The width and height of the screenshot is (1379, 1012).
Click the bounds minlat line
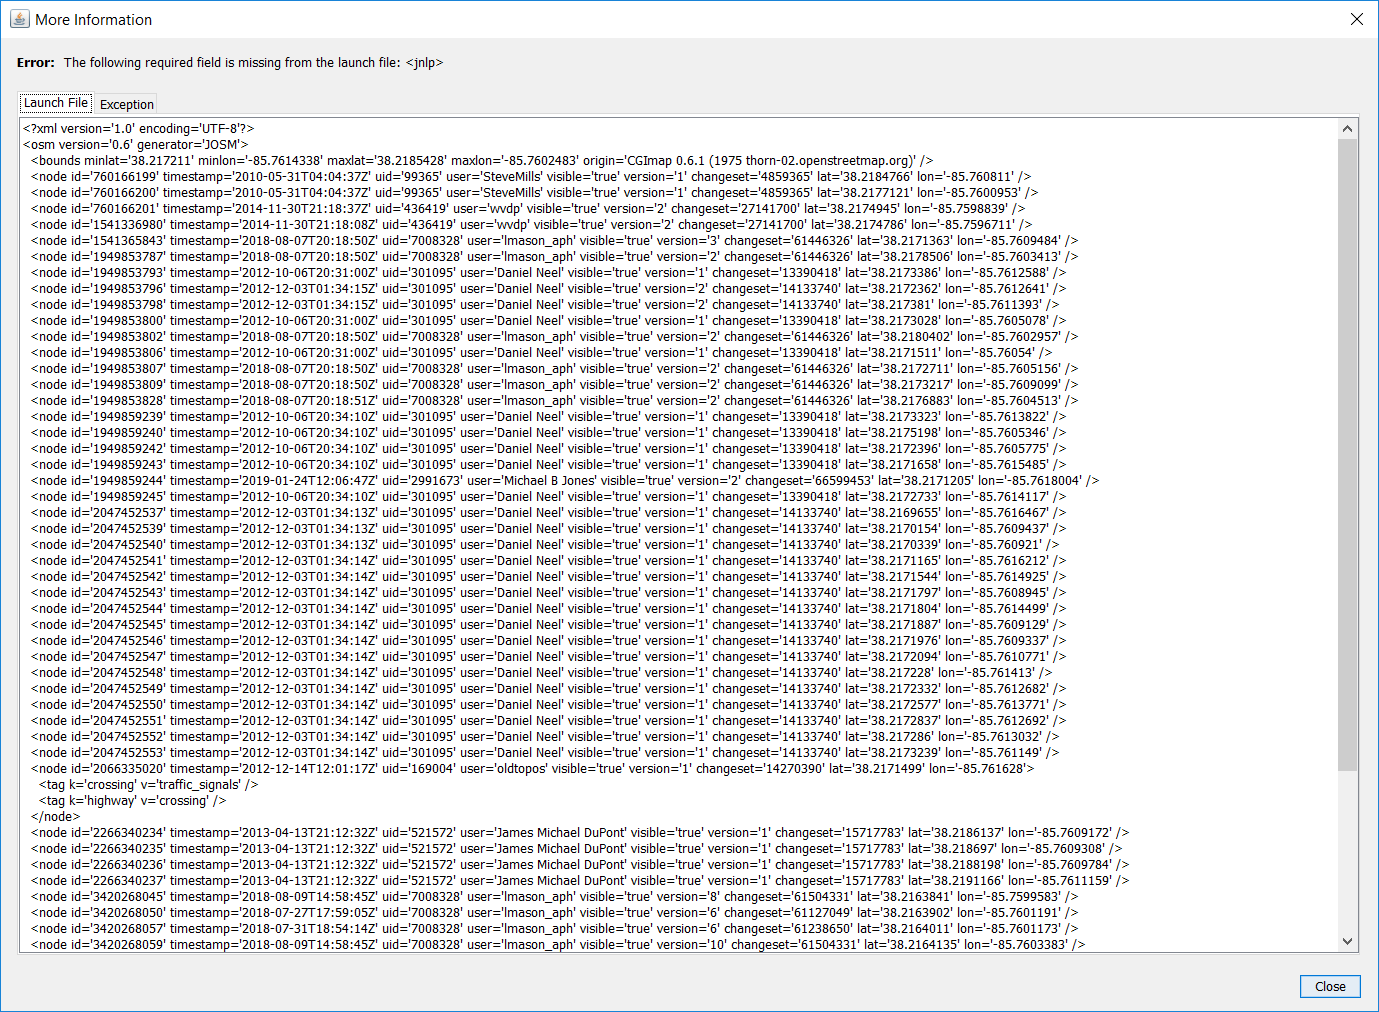[480, 161]
